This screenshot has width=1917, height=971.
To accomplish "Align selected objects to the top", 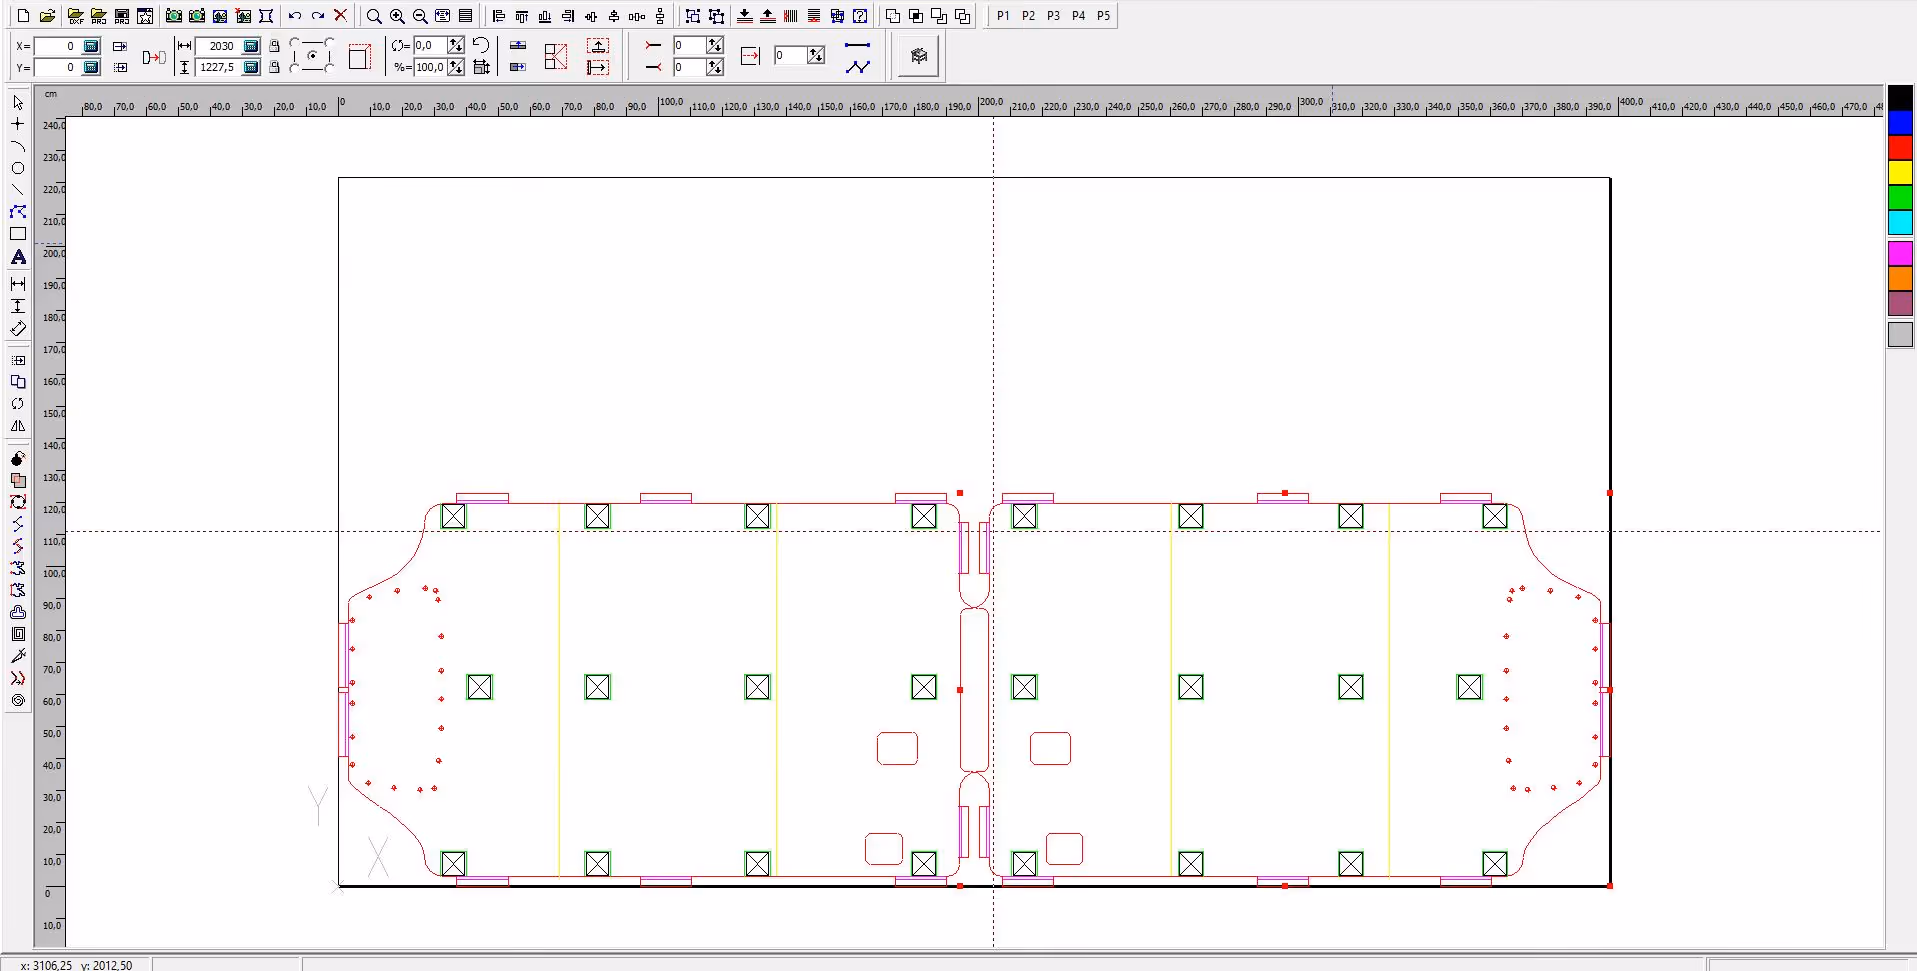I will click(522, 16).
